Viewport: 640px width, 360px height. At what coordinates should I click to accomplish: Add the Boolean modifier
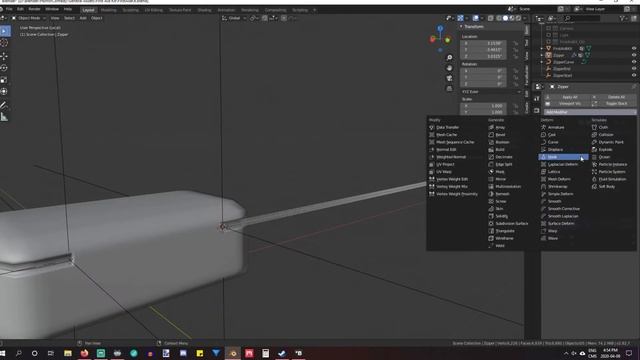click(x=502, y=142)
